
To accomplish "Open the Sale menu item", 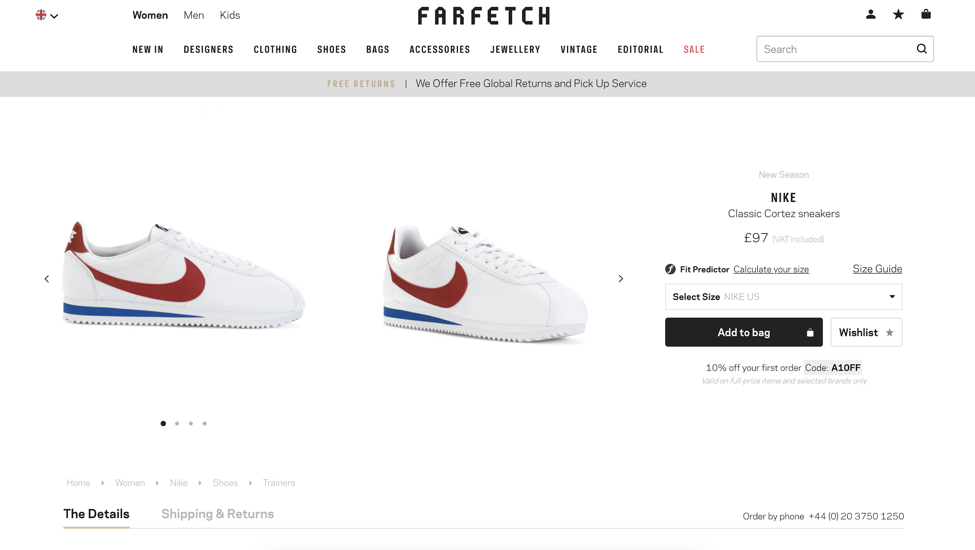I will point(694,50).
